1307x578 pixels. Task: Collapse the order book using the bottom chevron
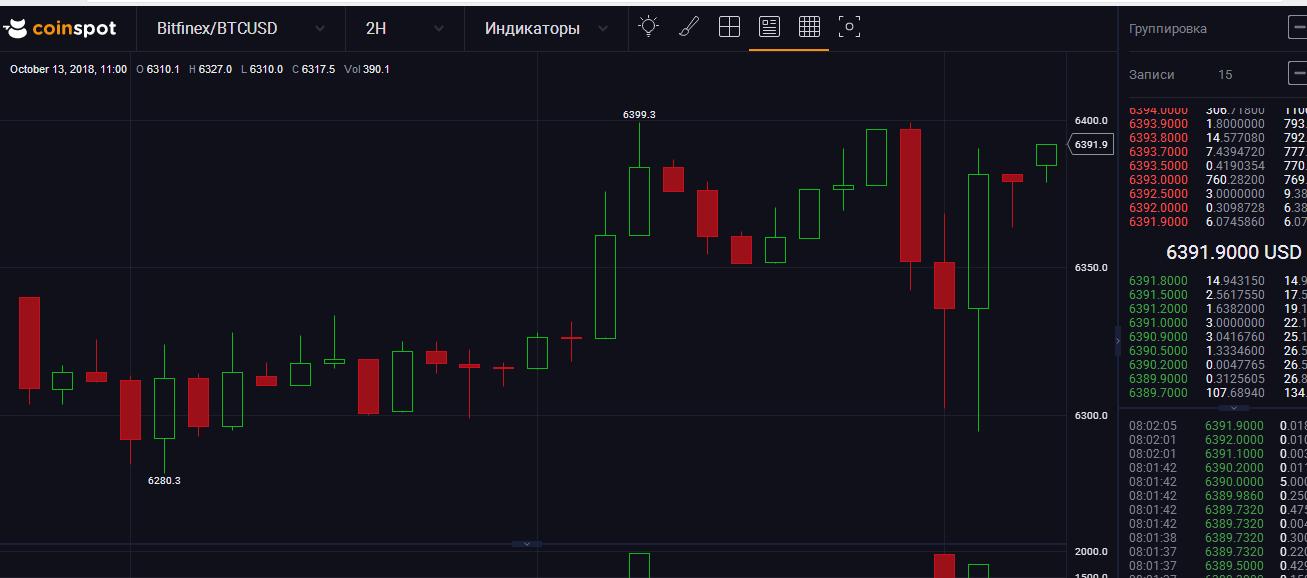(1233, 408)
